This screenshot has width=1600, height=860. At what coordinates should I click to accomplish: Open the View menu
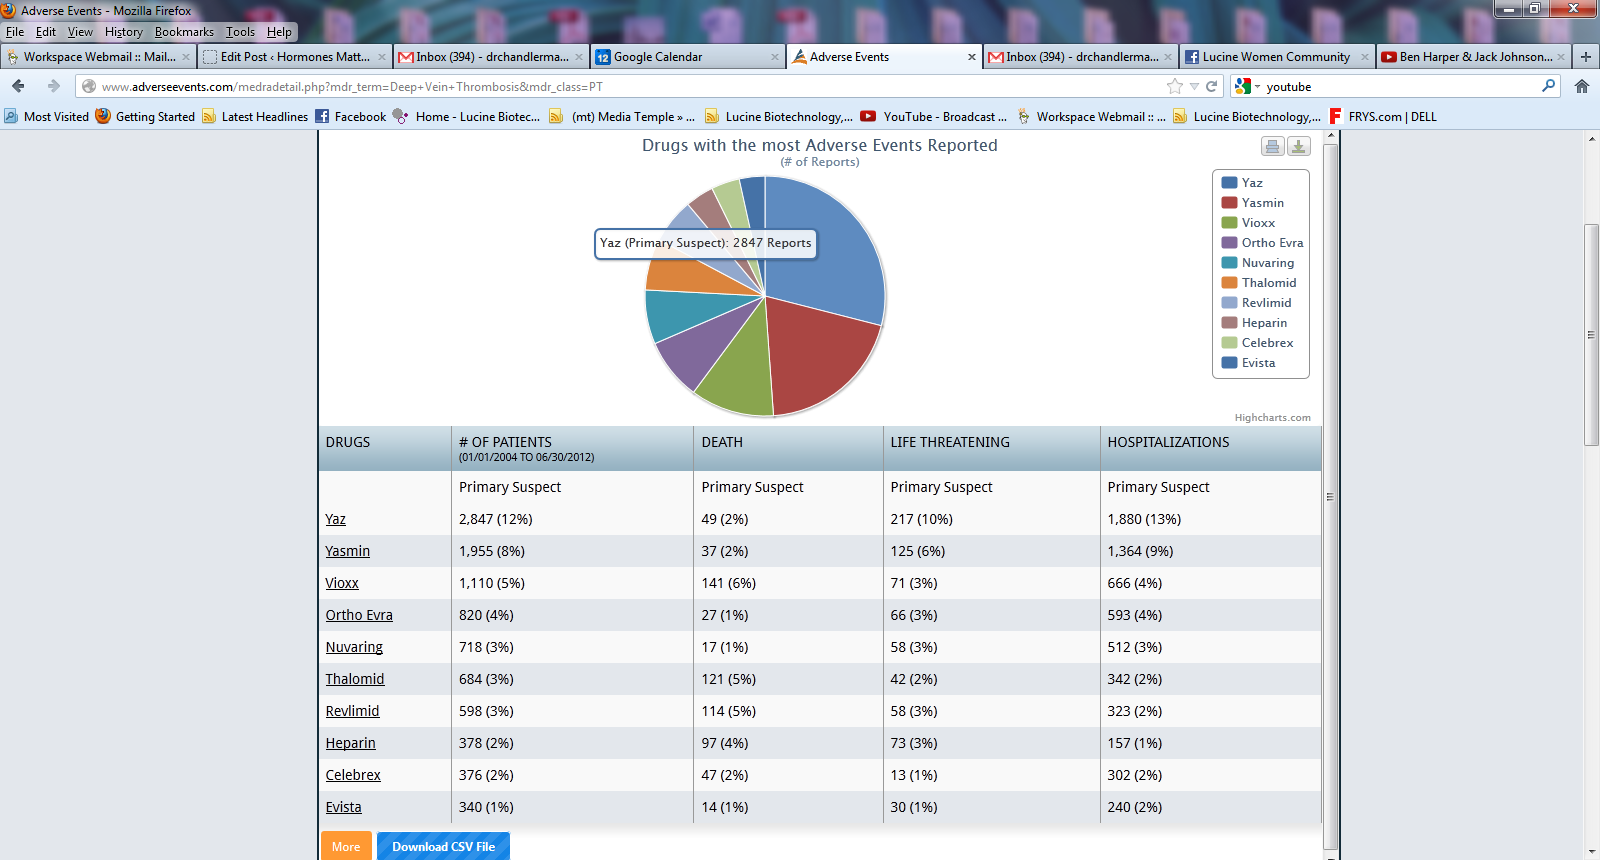pos(80,32)
